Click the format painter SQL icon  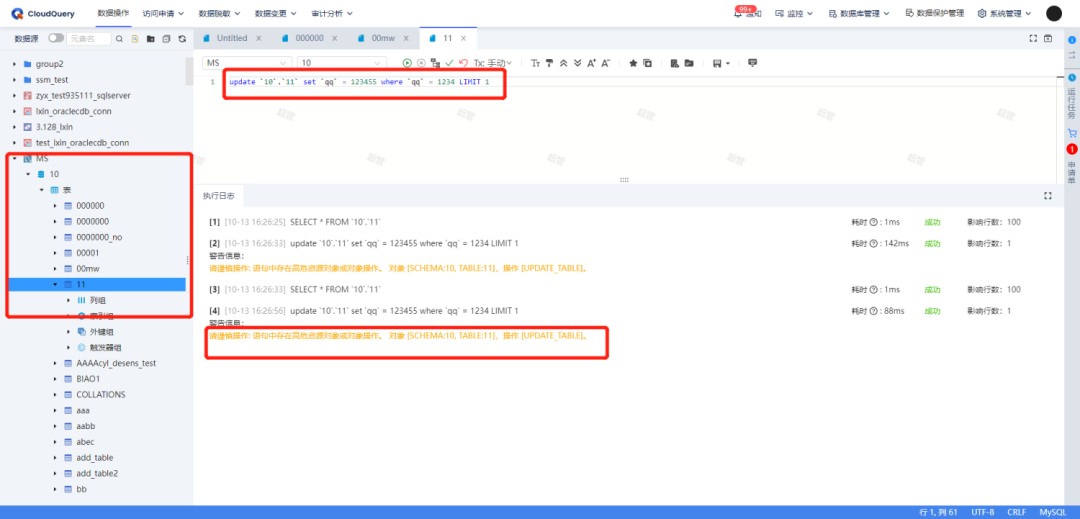(x=550, y=63)
